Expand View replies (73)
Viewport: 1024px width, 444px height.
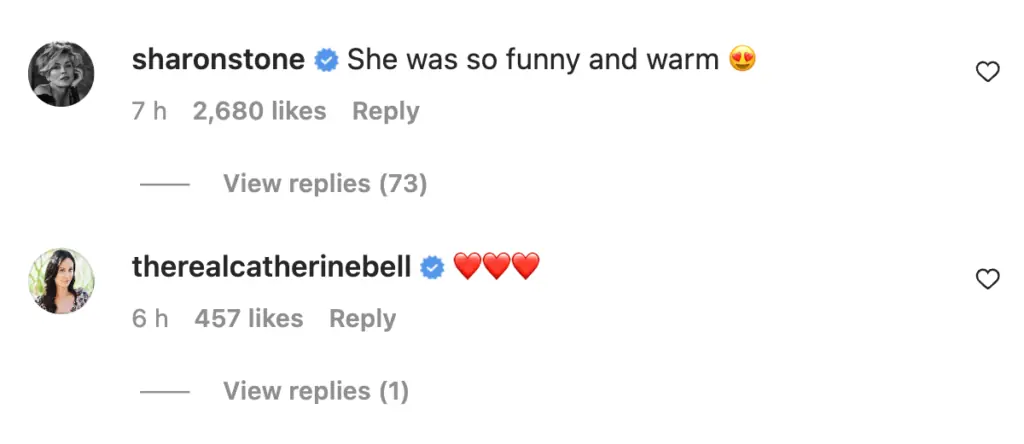coord(325,184)
